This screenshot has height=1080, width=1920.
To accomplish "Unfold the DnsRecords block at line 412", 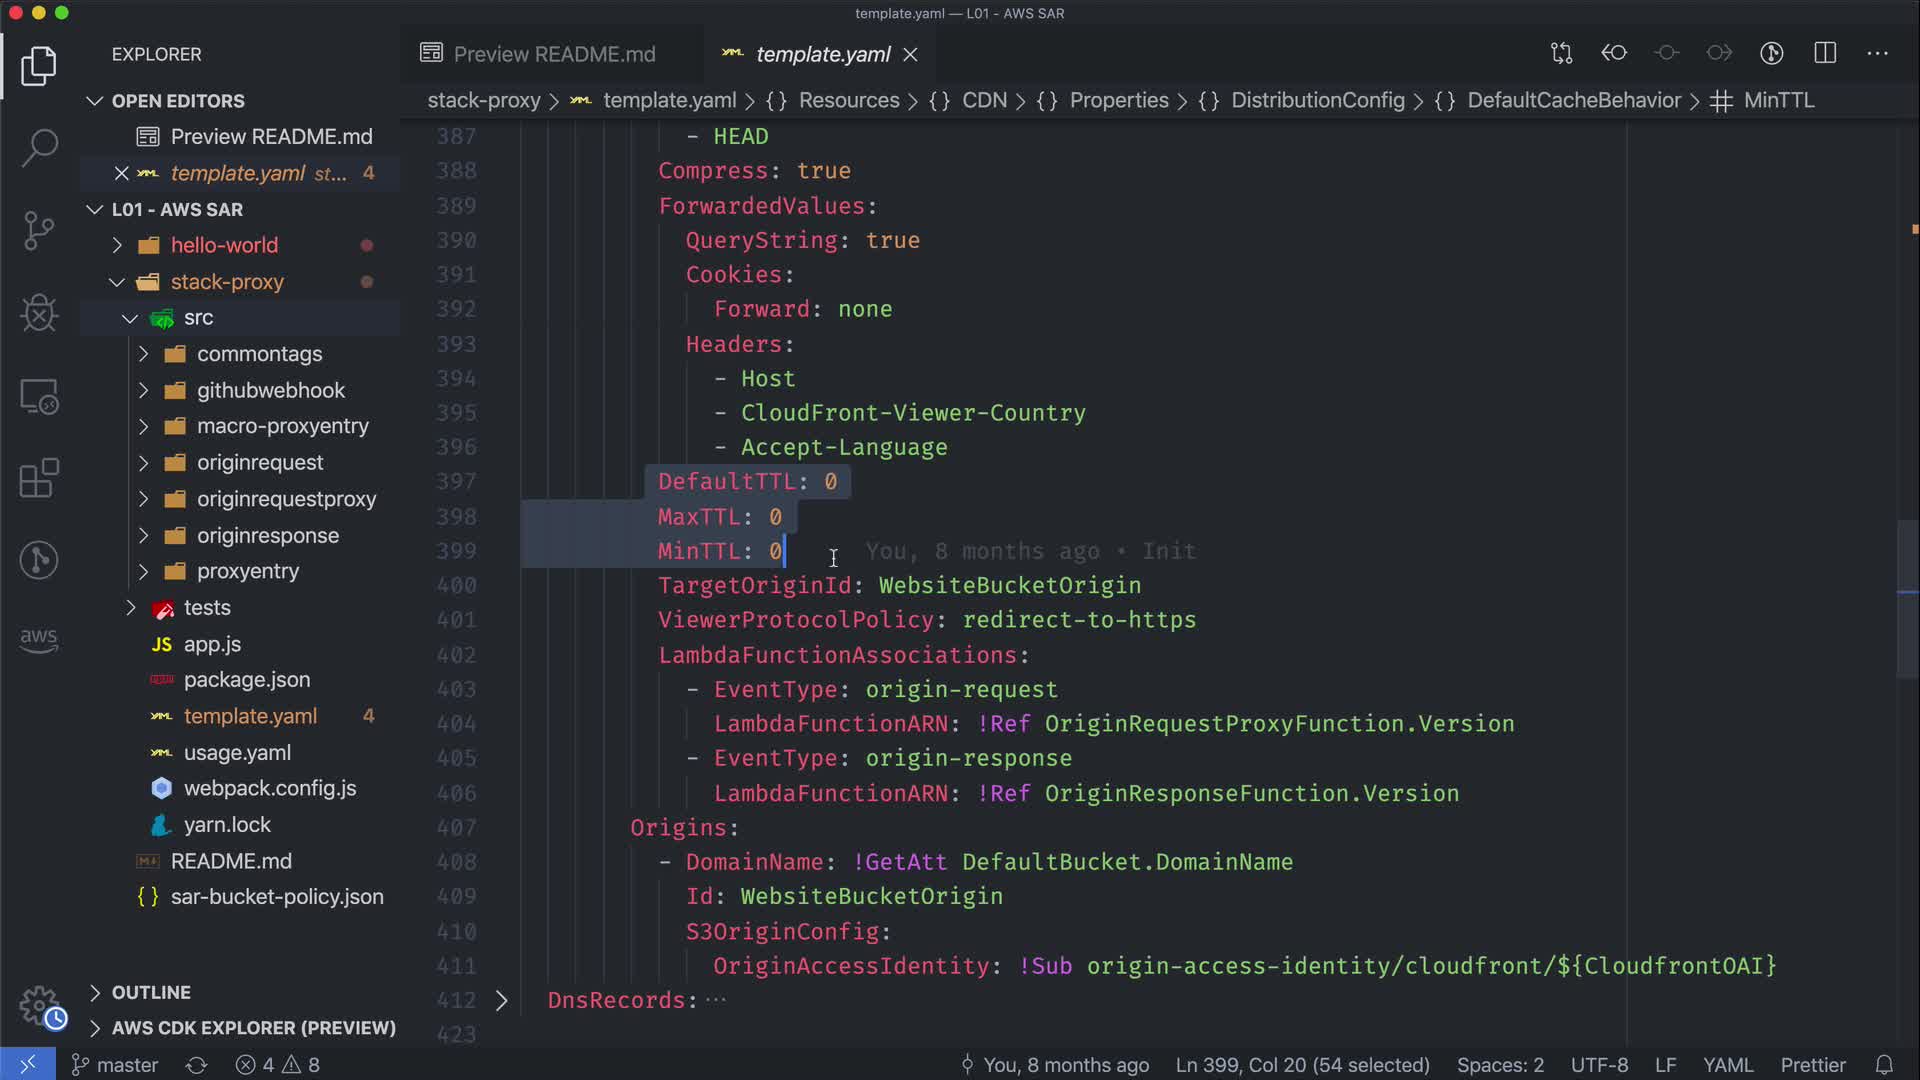I will pyautogui.click(x=502, y=1000).
